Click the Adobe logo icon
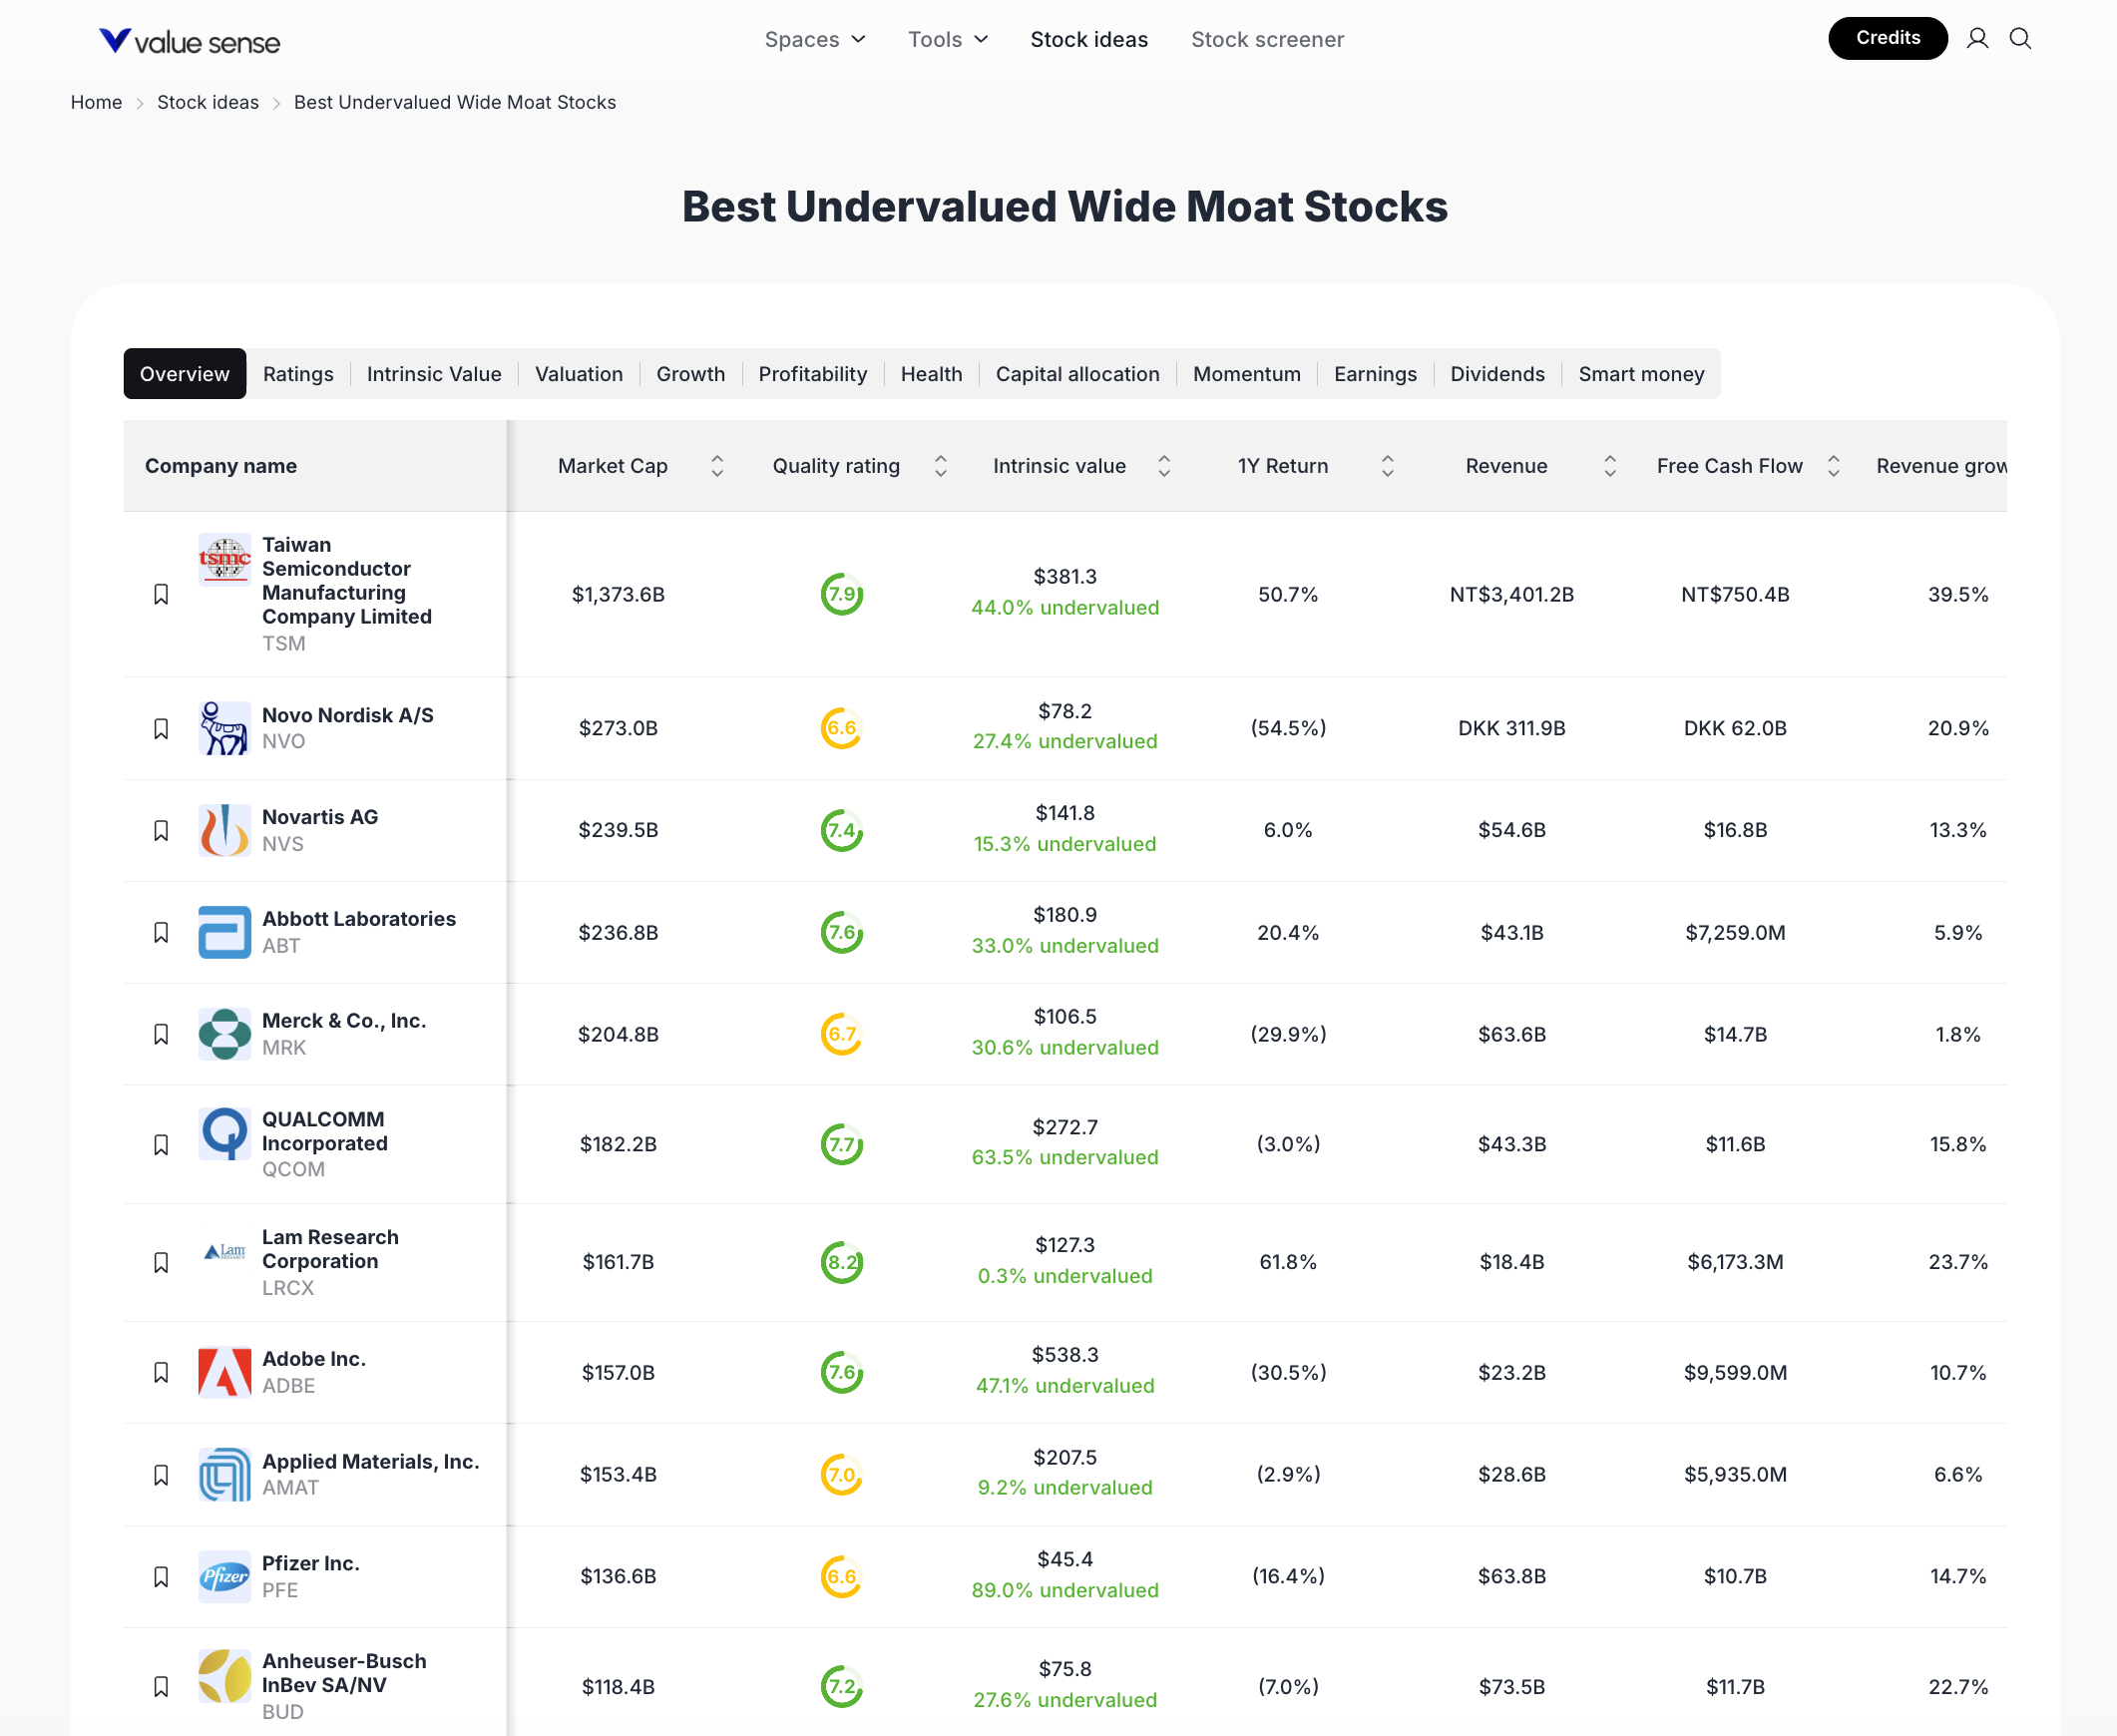 click(224, 1372)
